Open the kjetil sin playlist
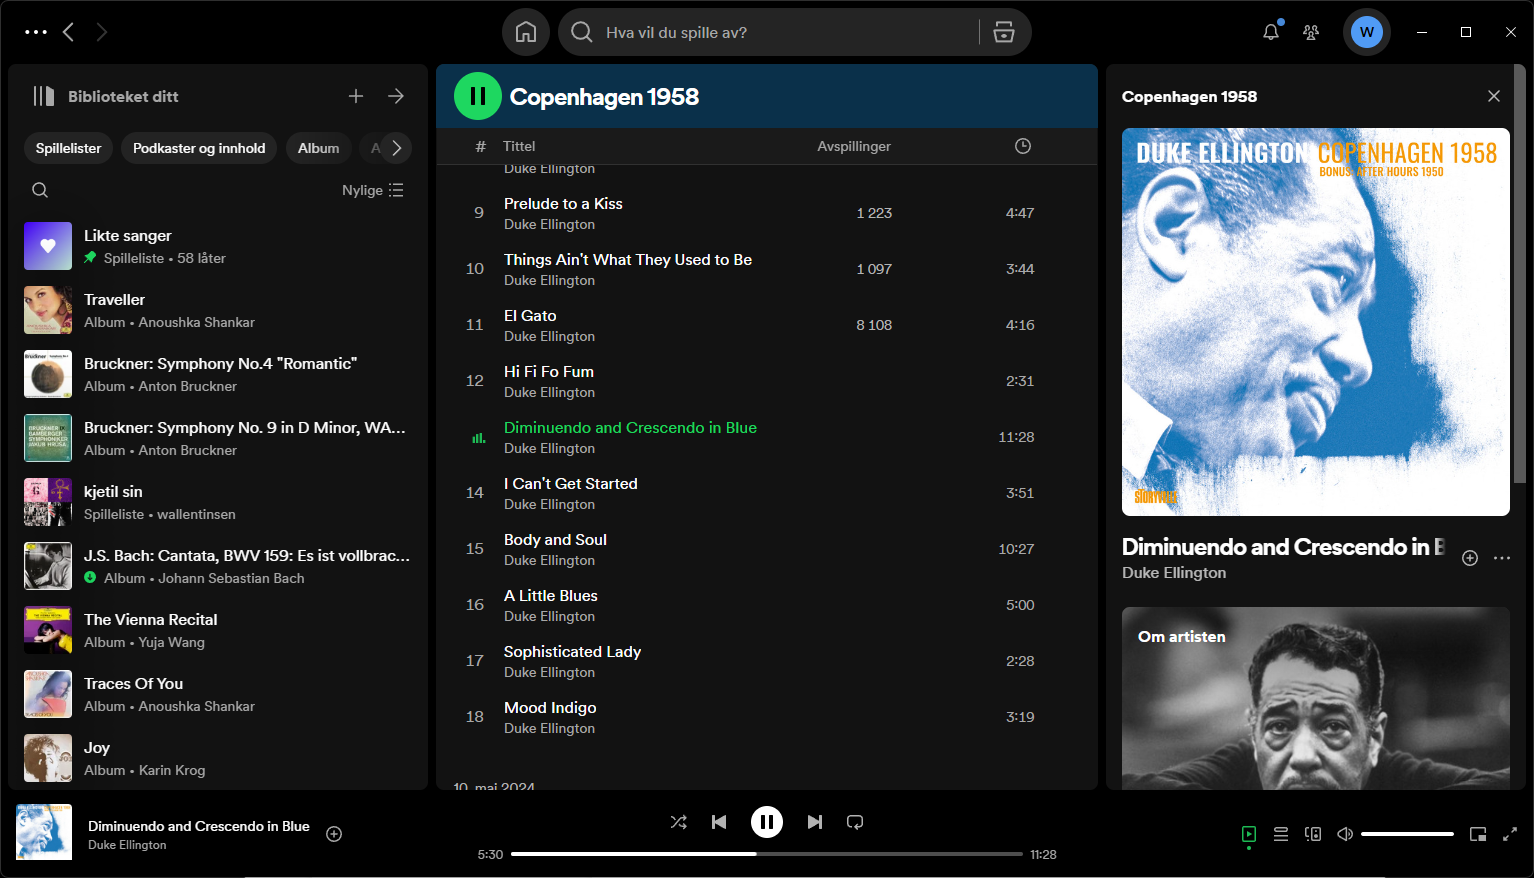Image resolution: width=1534 pixels, height=878 pixels. [218, 502]
